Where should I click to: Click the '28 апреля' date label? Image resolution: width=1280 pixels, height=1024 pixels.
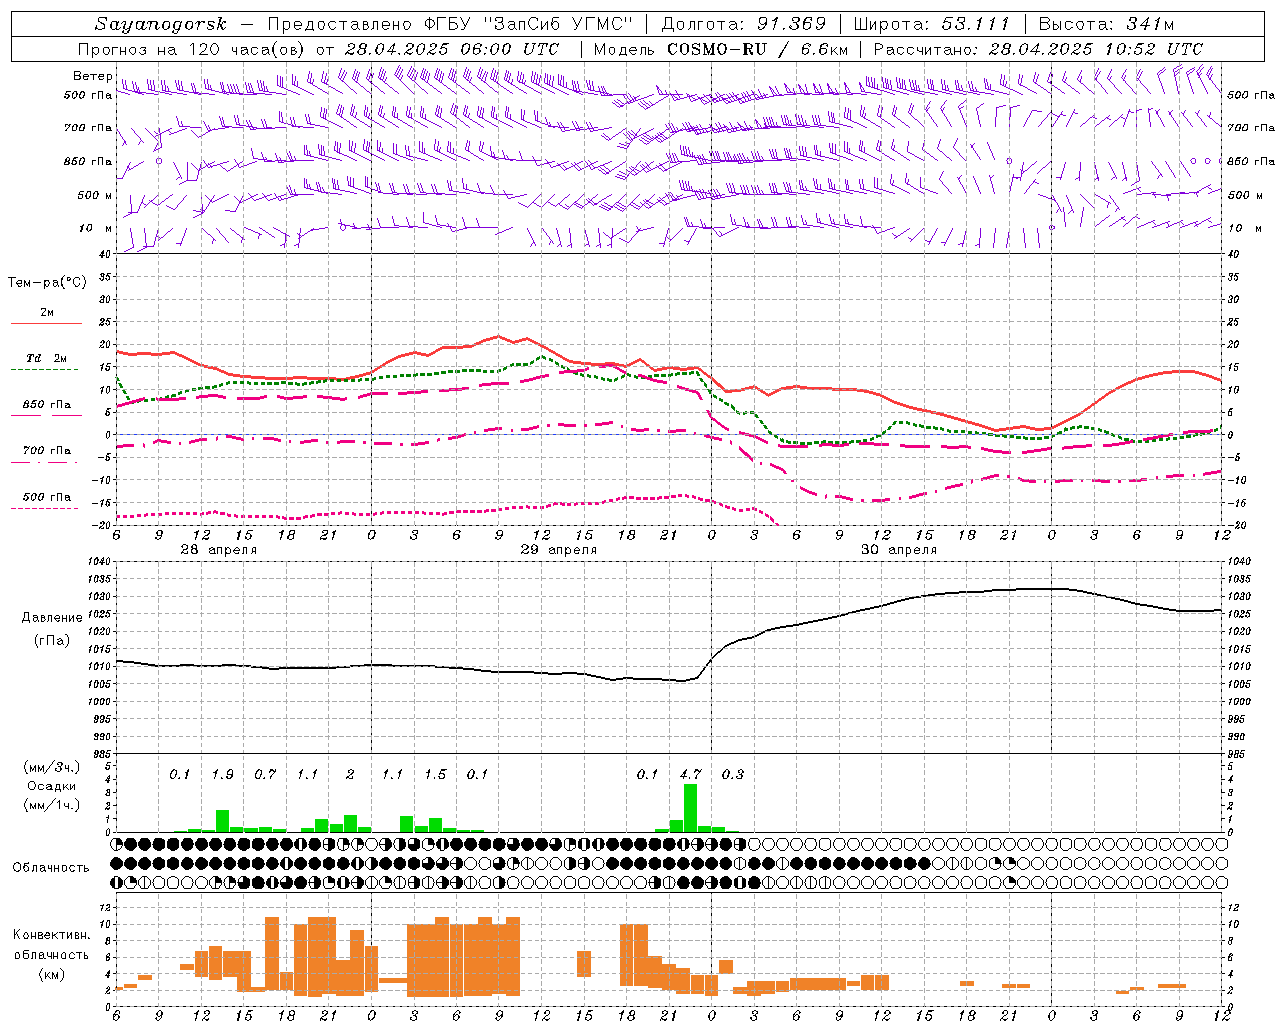pos(218,550)
